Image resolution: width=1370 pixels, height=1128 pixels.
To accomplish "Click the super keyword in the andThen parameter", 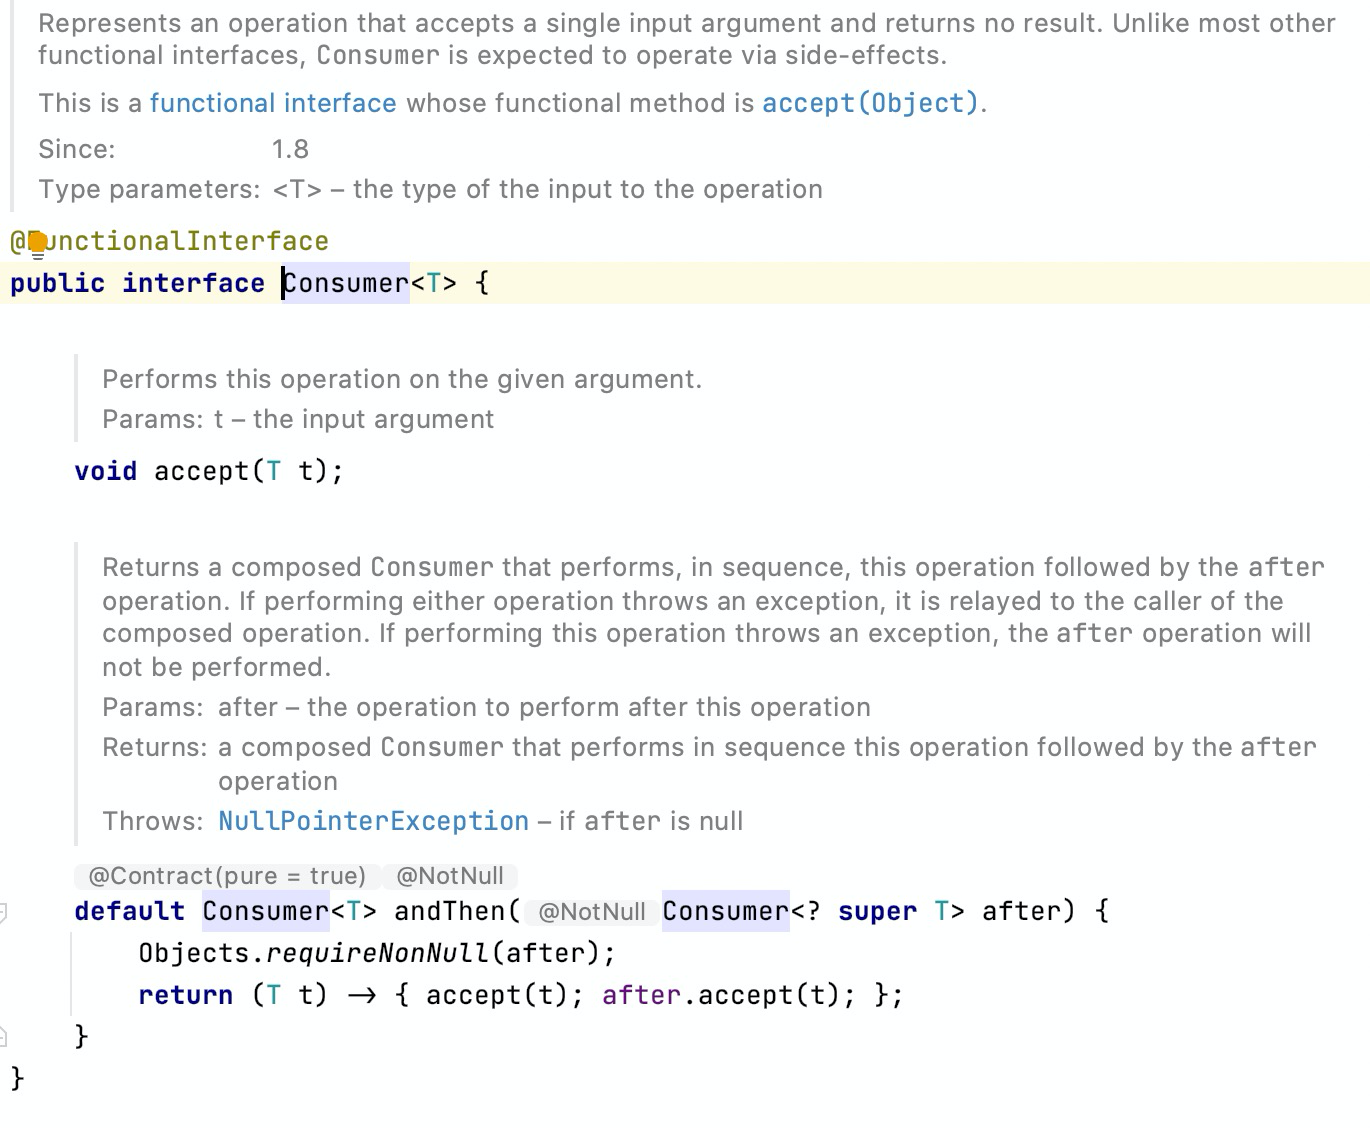I will coord(877,911).
